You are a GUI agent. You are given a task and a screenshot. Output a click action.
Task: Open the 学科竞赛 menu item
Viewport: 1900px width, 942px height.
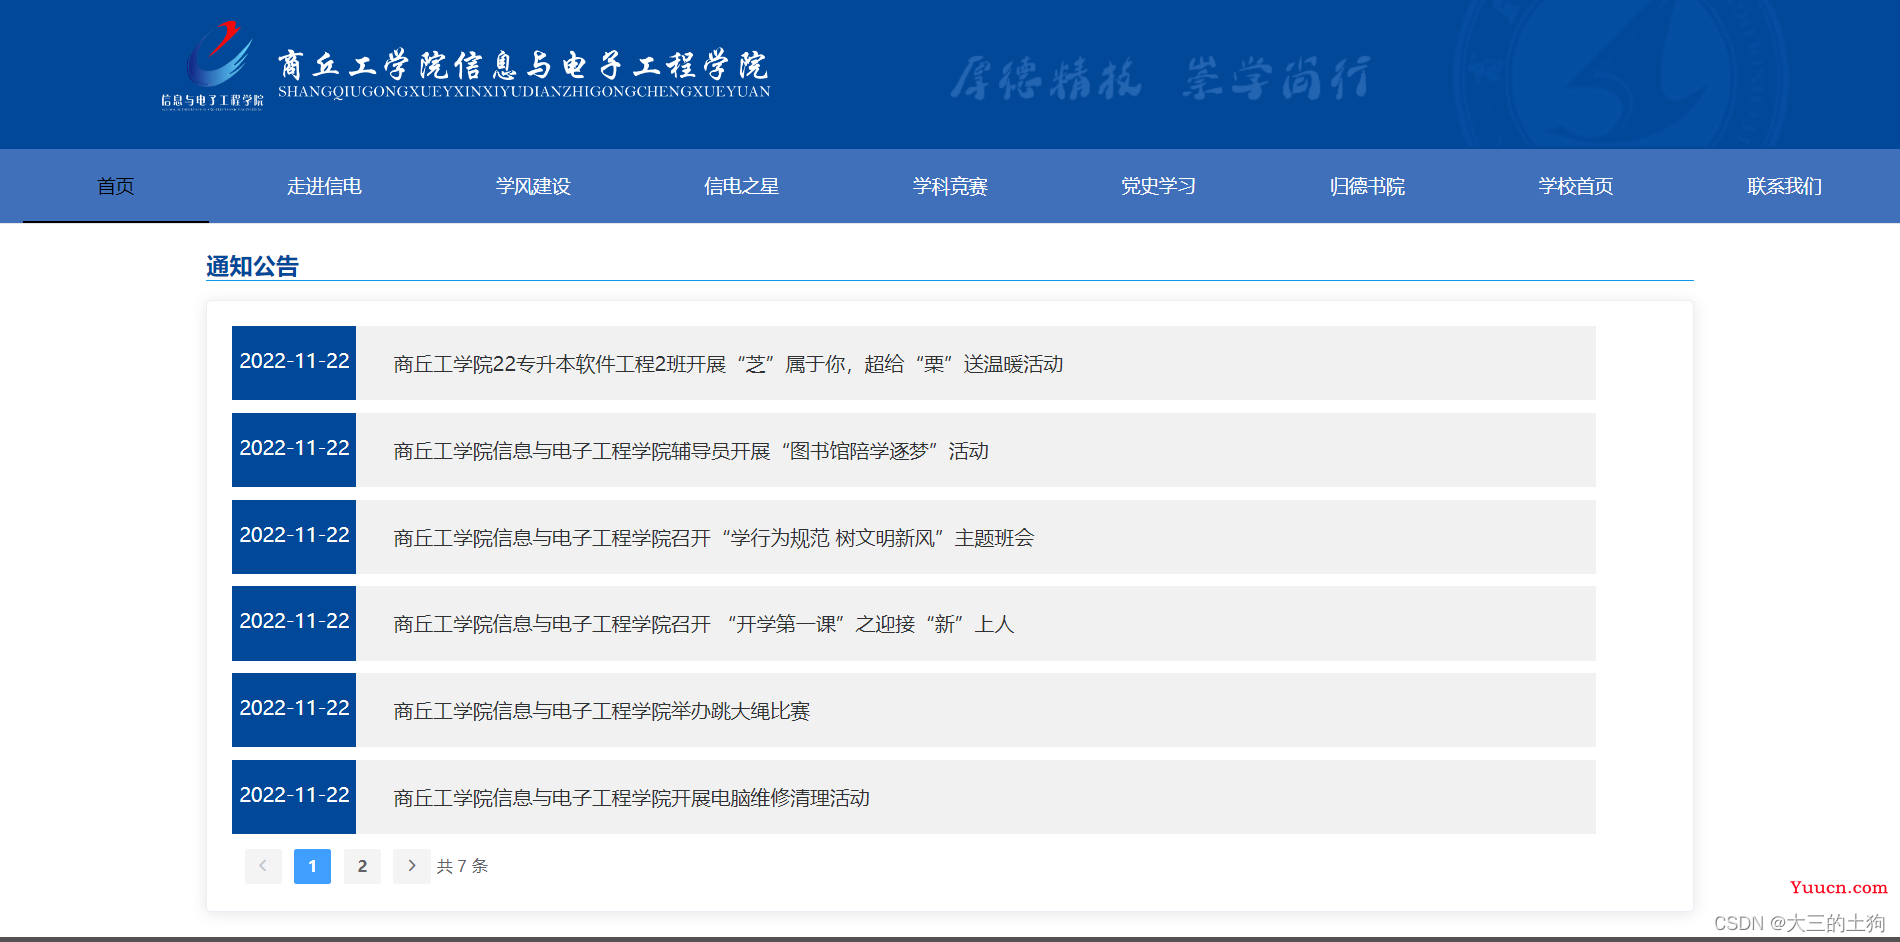(x=950, y=186)
